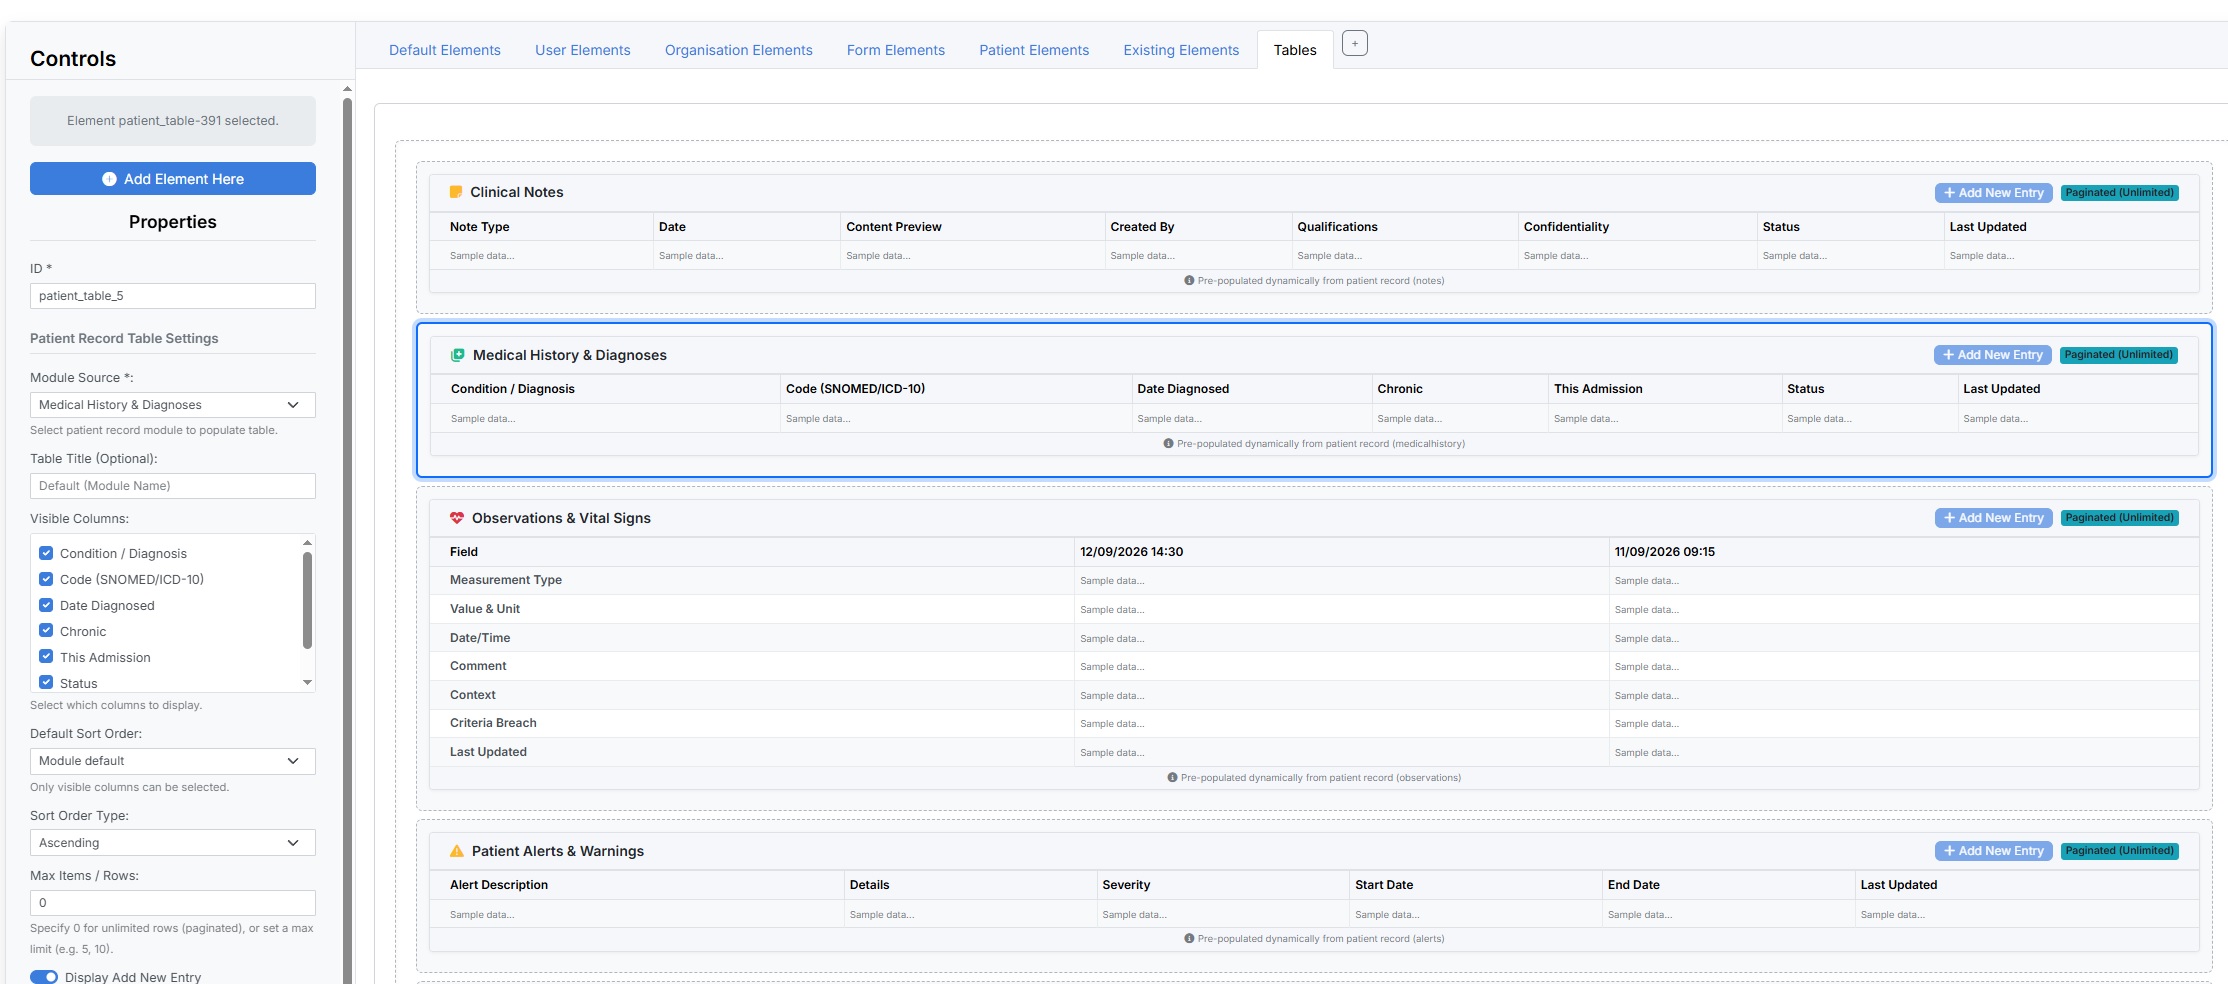2228x984 pixels.
Task: Click info icon beside the medicalhistory pre-populated message
Action: pyautogui.click(x=1168, y=444)
